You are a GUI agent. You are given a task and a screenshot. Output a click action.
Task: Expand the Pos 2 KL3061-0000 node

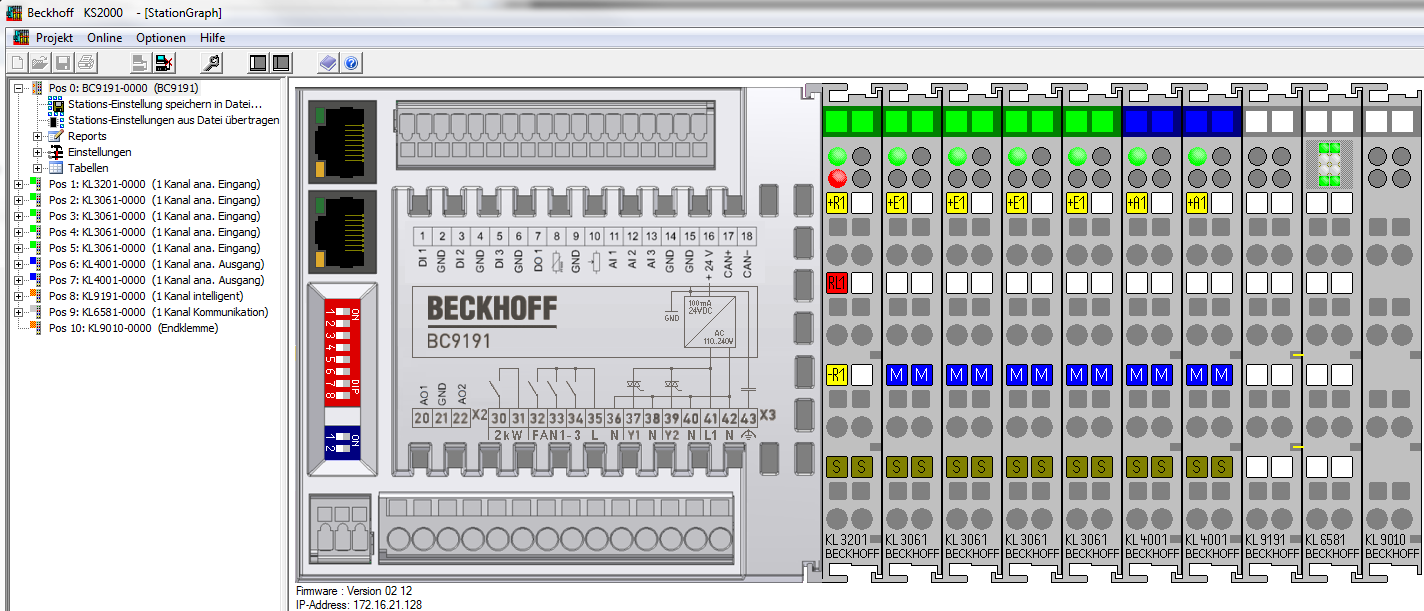[x=18, y=200]
